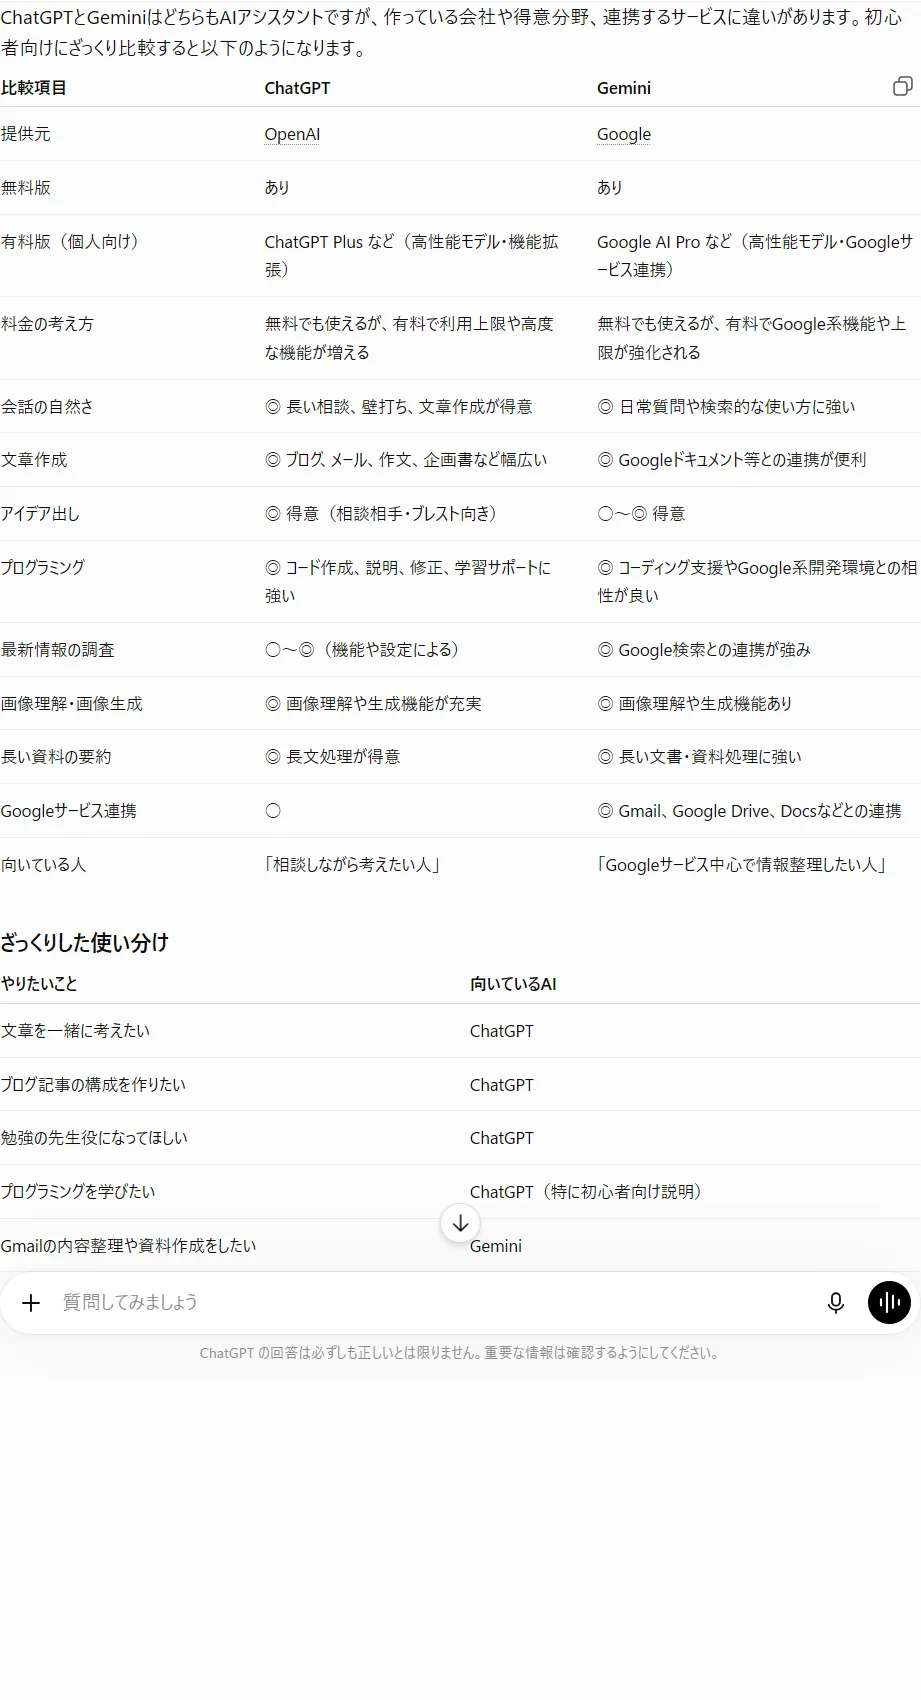921x1700 pixels.
Task: Launch voice mode with the black waveform button
Action: [889, 1302]
